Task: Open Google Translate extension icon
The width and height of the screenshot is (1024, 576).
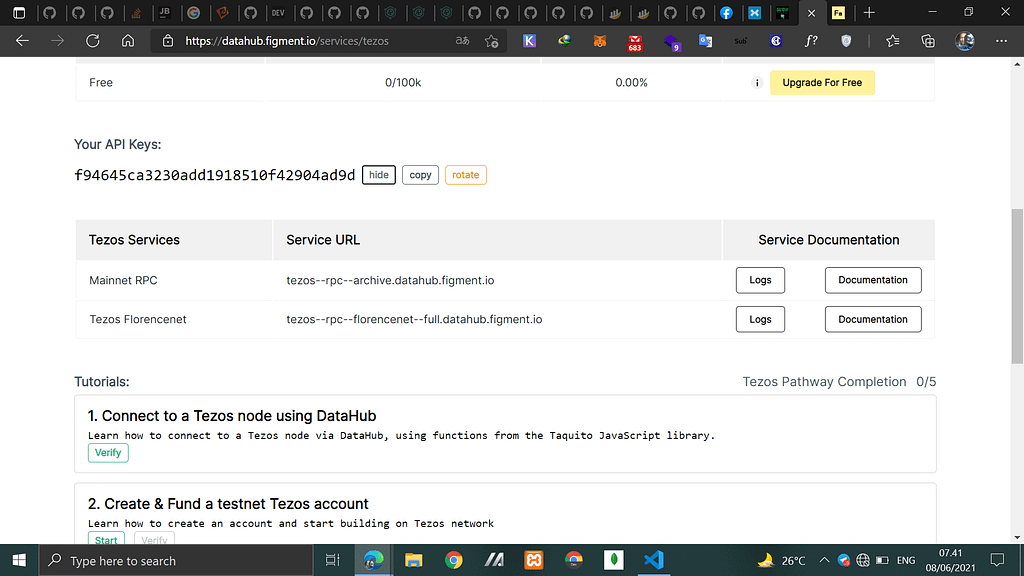Action: coord(705,40)
